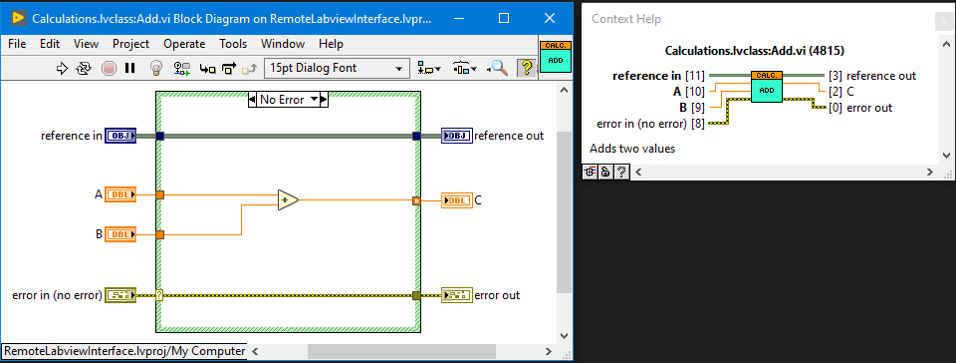Viewport: 956px width, 363px height.
Task: Click the B input tunnel on case structure
Action: (160, 234)
